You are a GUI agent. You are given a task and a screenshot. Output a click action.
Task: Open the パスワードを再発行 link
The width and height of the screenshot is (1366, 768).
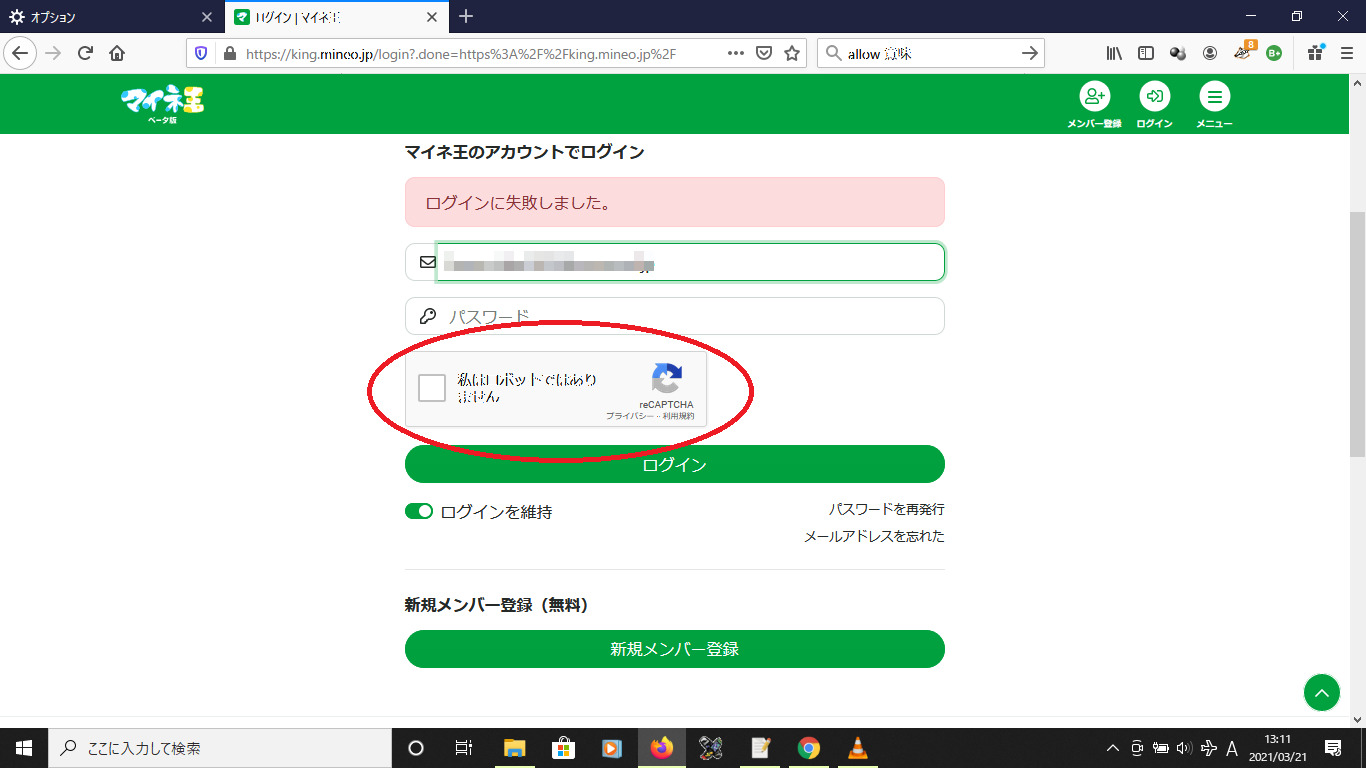[x=887, y=509]
